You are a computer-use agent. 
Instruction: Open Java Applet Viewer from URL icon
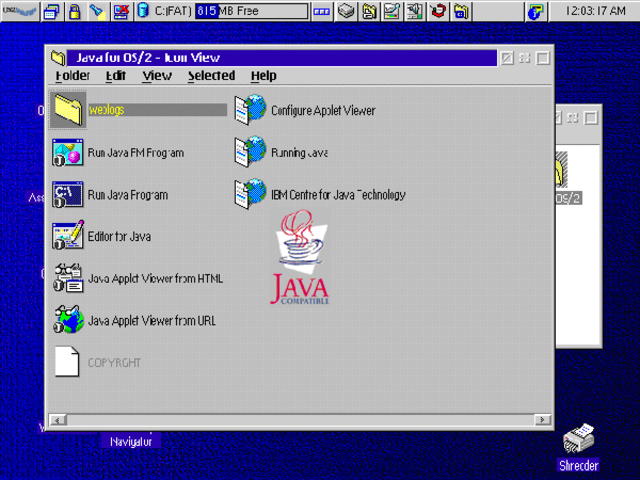[68, 320]
